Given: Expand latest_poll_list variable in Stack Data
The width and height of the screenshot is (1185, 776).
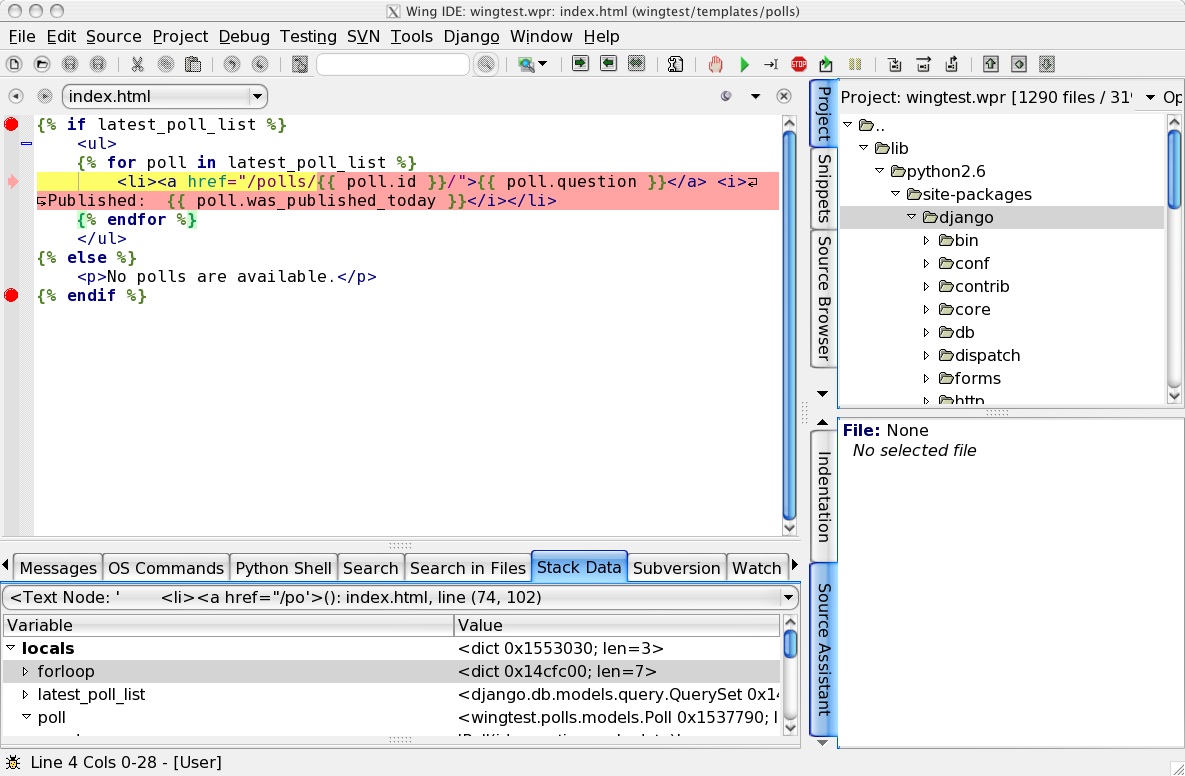Looking at the screenshot, I should point(26,694).
